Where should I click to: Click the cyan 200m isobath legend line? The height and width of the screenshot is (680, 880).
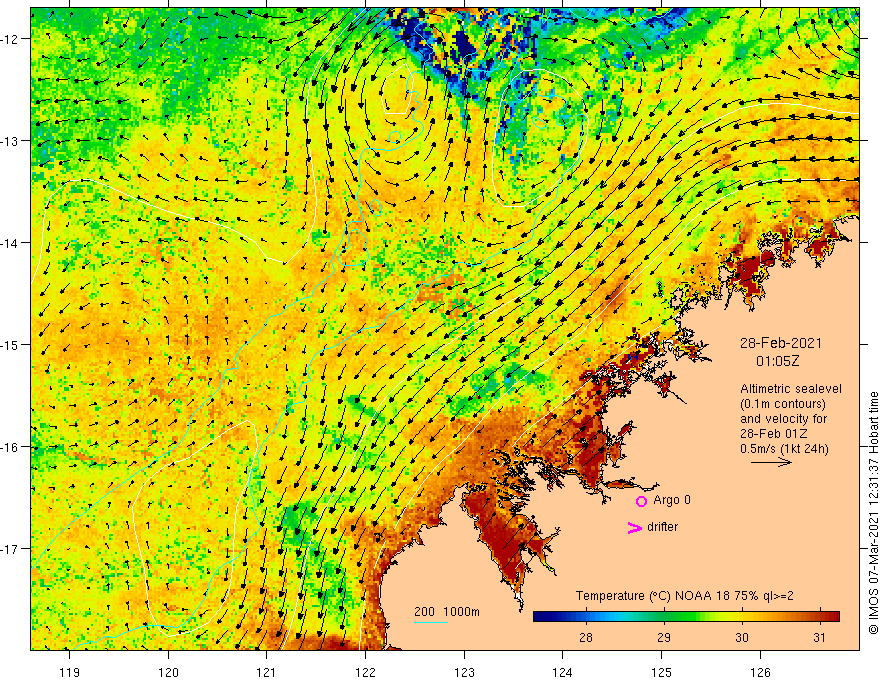click(x=430, y=622)
